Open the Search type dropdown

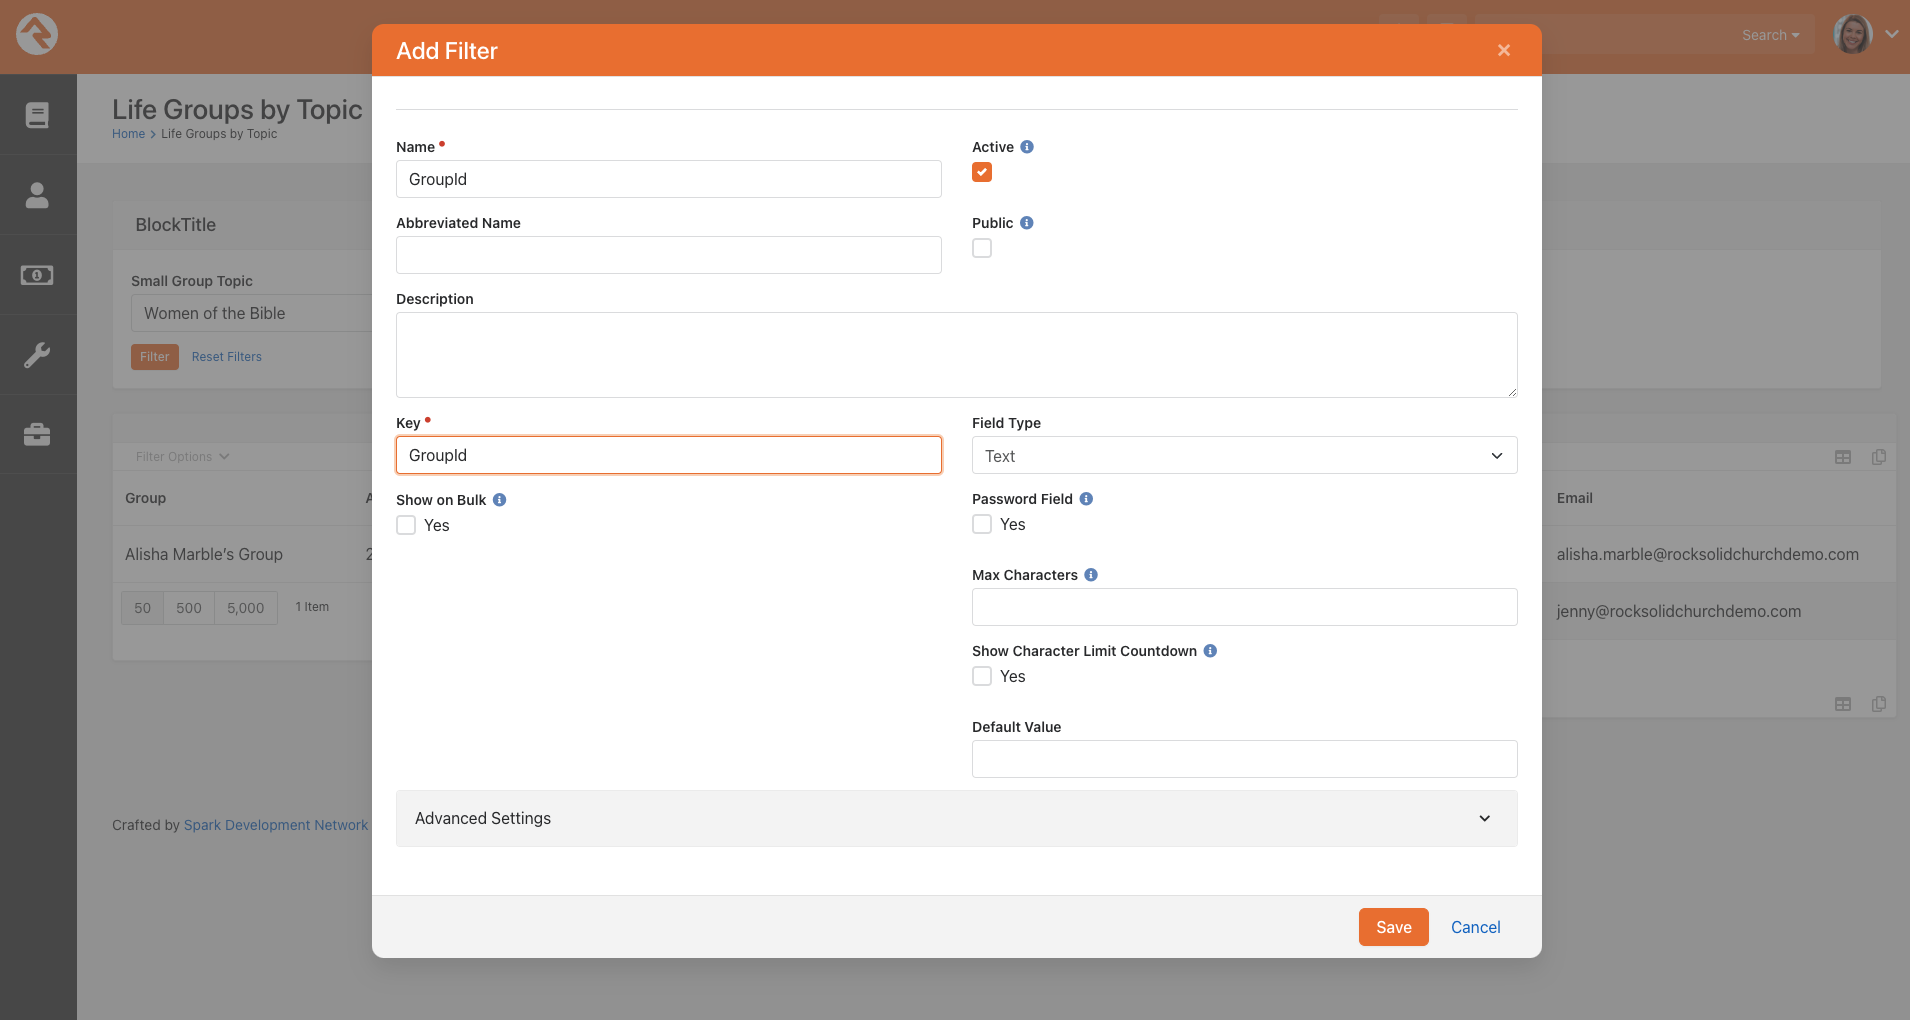pyautogui.click(x=1770, y=35)
